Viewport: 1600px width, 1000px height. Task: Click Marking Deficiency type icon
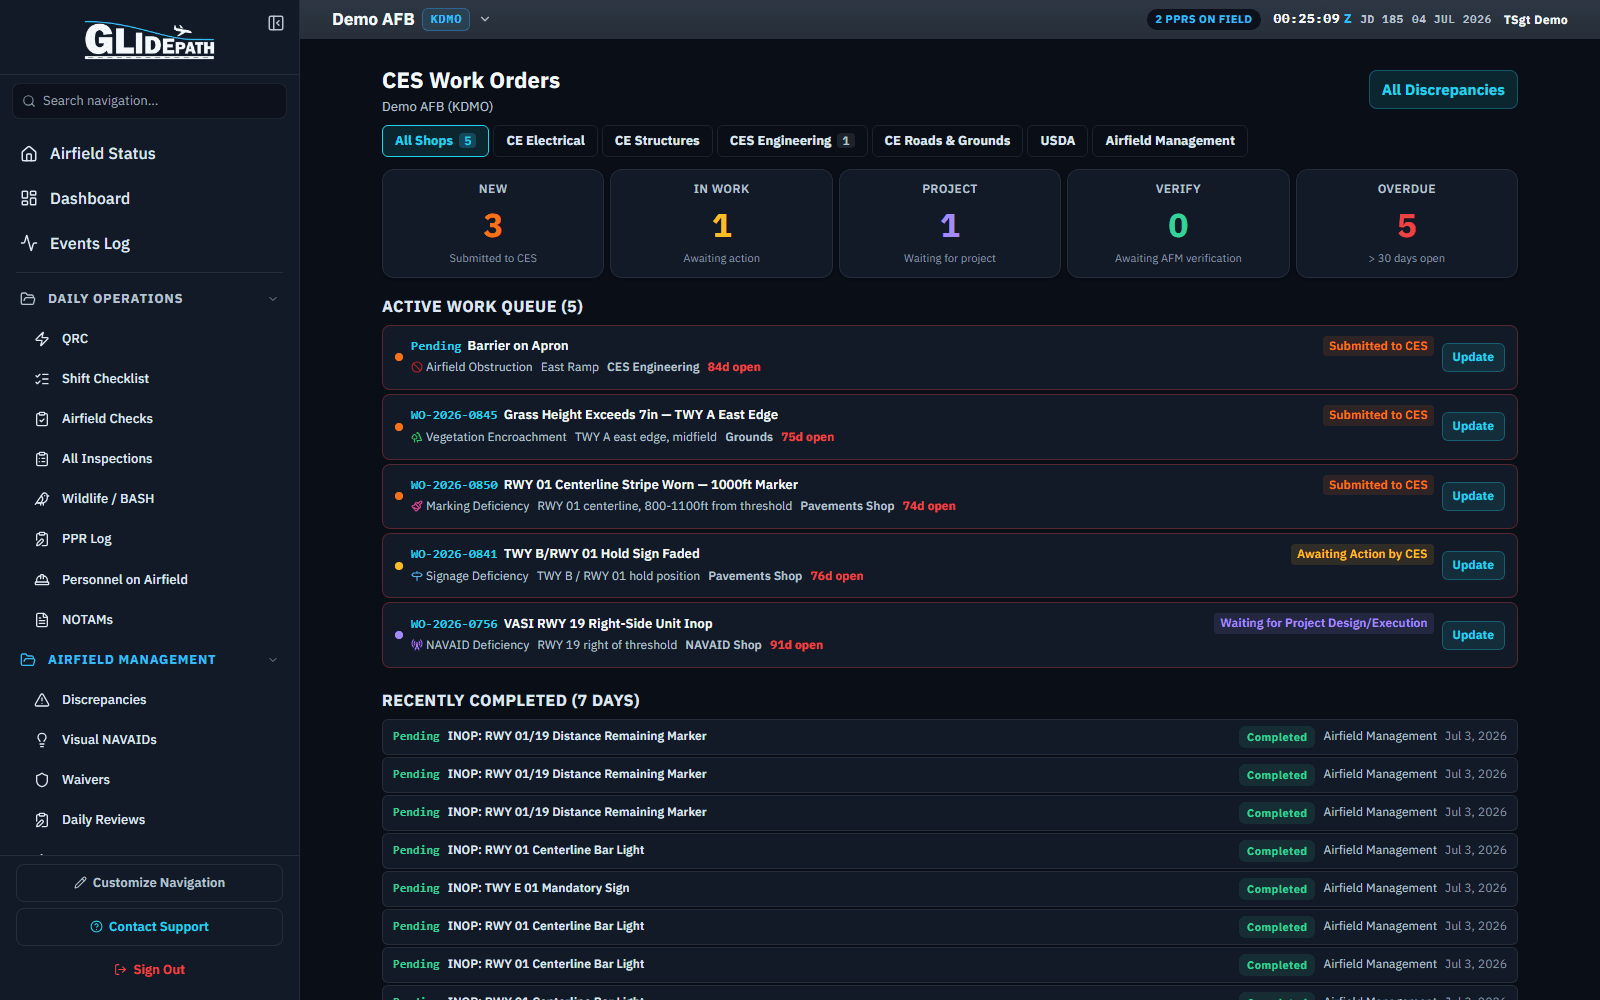coord(417,506)
